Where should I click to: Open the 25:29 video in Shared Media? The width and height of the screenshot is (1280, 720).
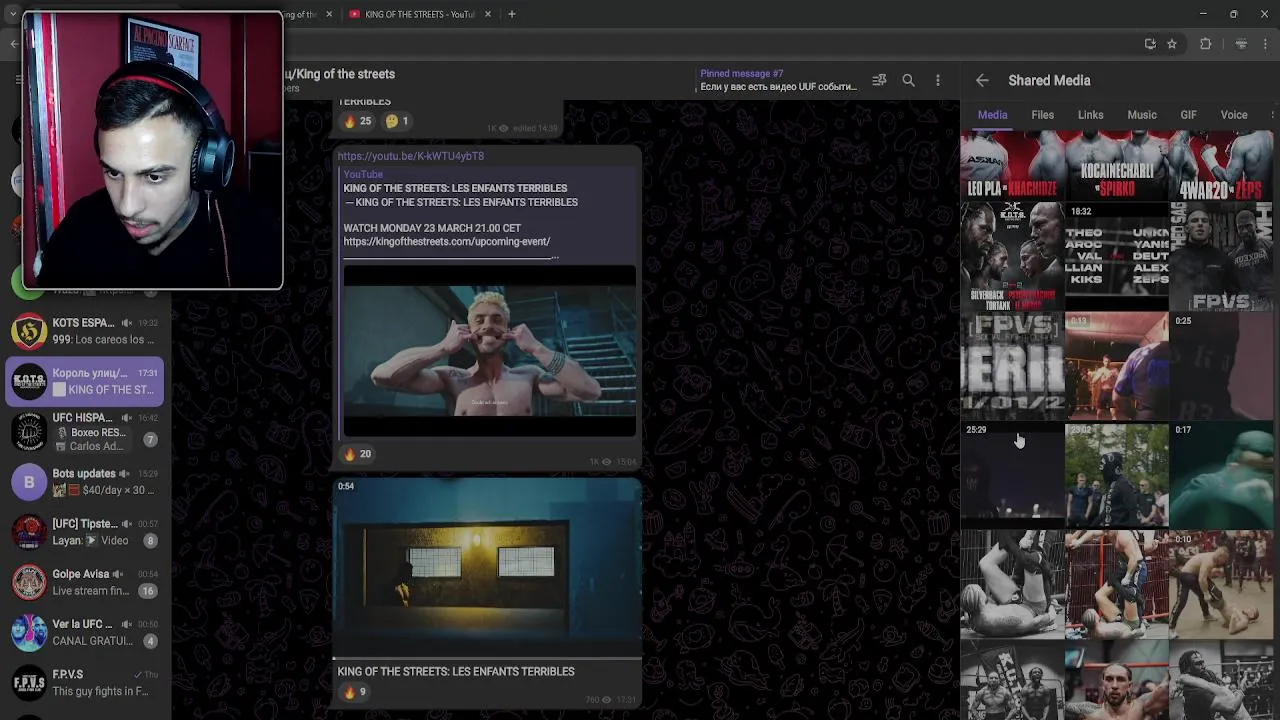click(x=1012, y=474)
